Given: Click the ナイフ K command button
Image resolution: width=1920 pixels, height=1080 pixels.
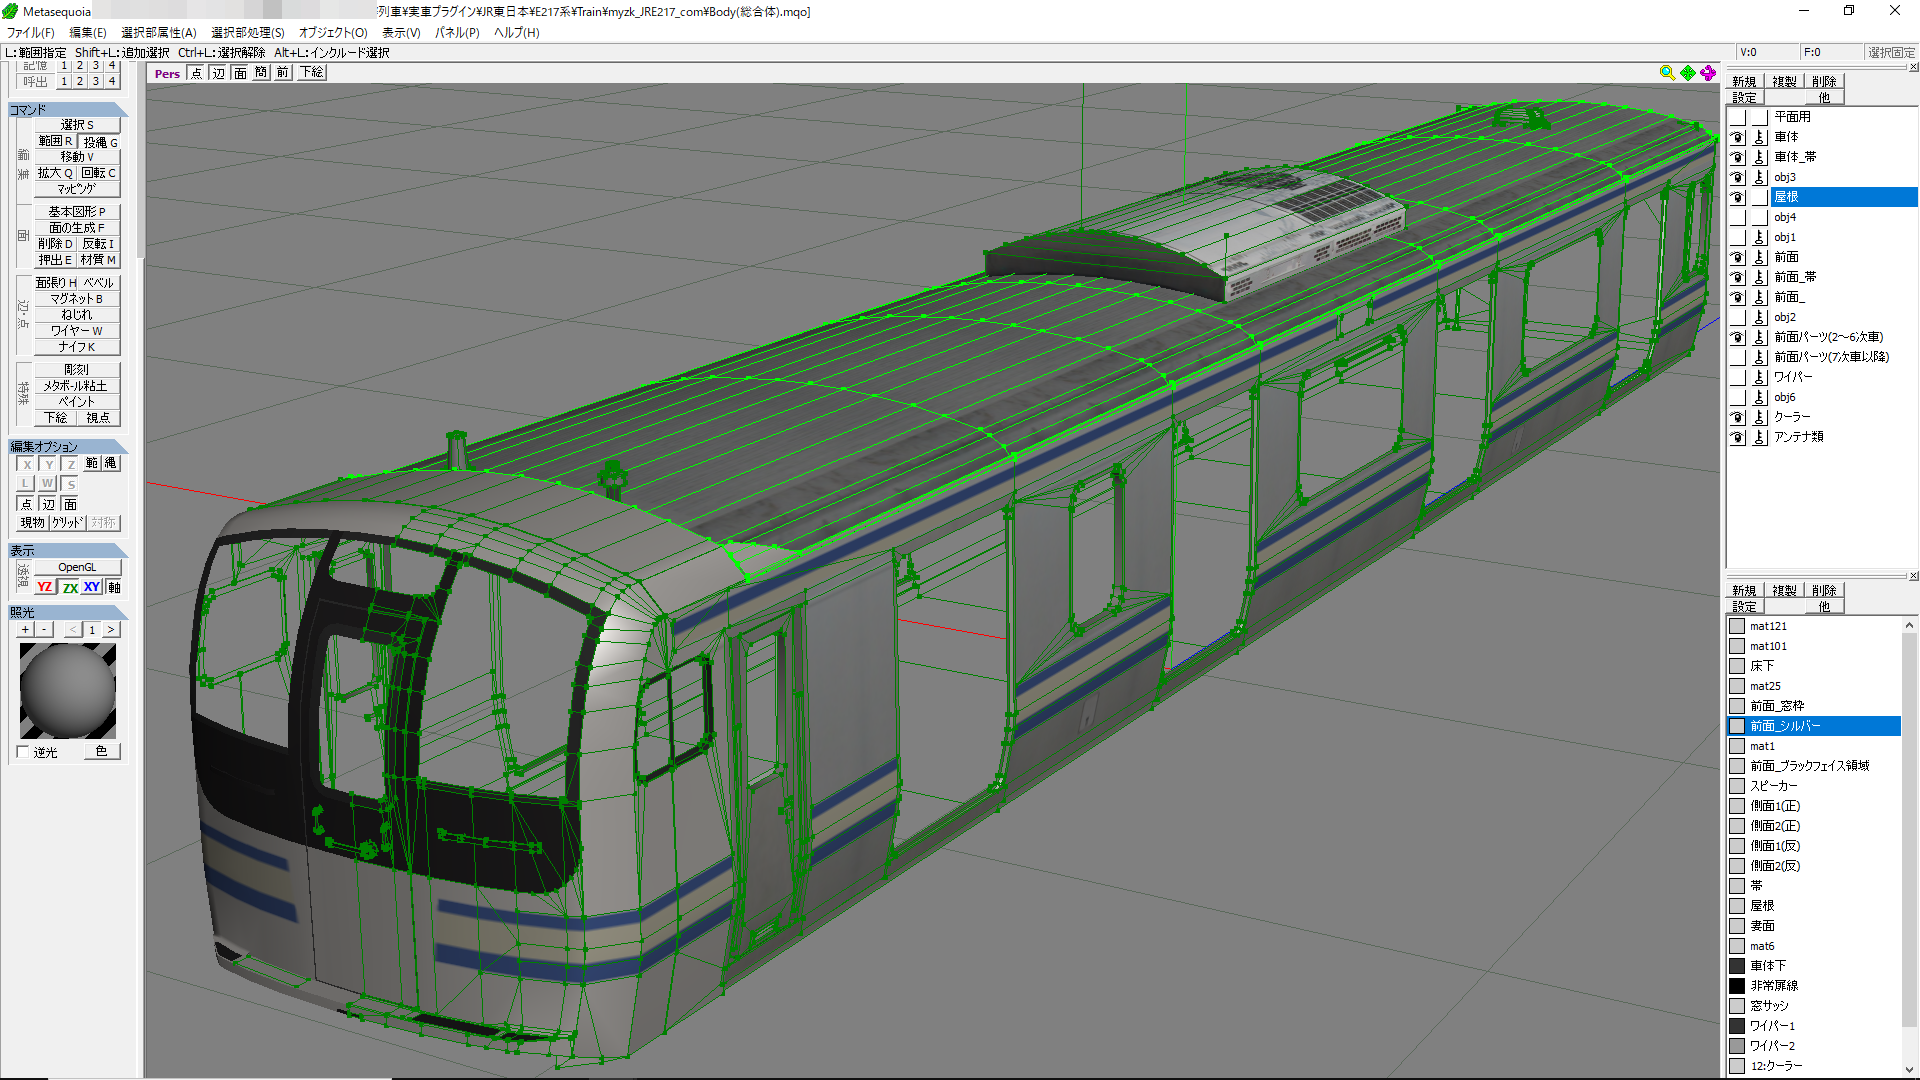Looking at the screenshot, I should (77, 347).
